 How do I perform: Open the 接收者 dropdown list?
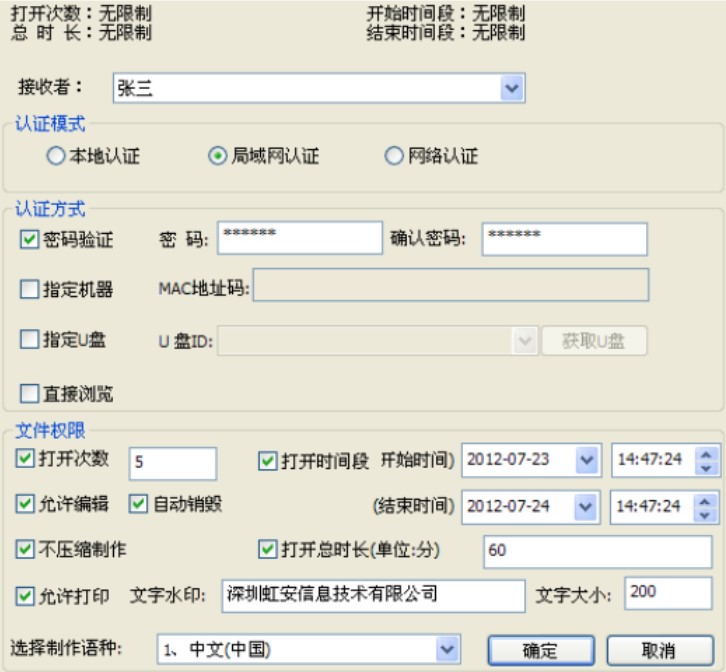coord(512,89)
